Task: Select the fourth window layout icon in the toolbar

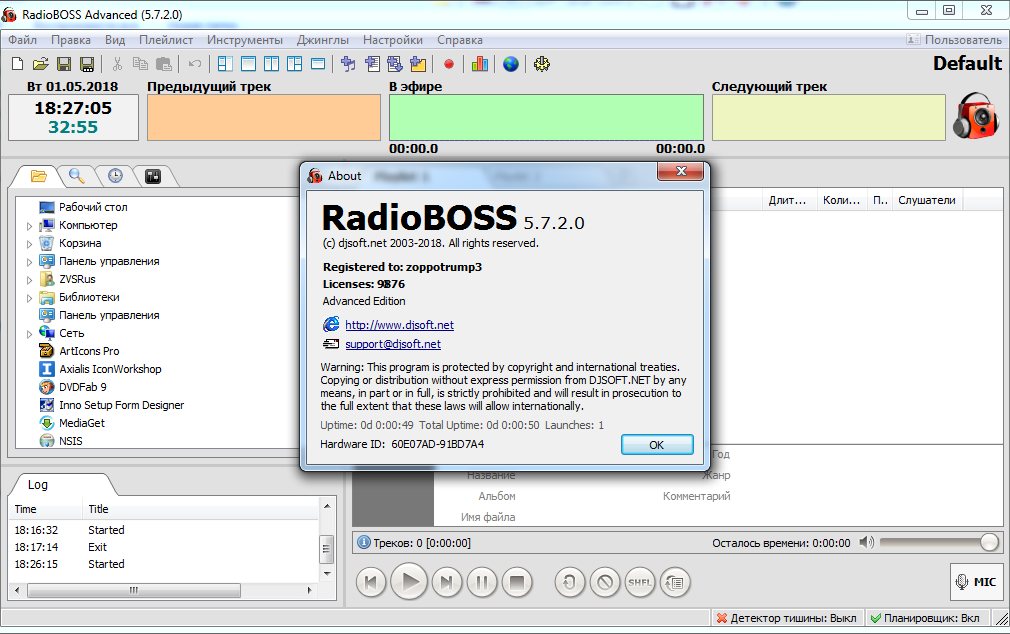Action: (x=294, y=64)
